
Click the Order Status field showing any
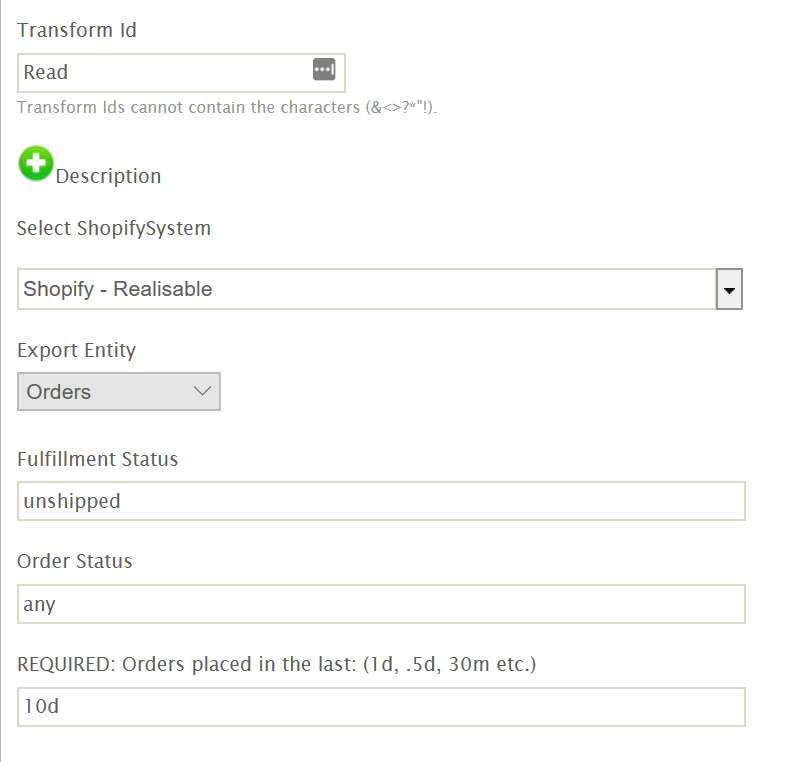(381, 604)
